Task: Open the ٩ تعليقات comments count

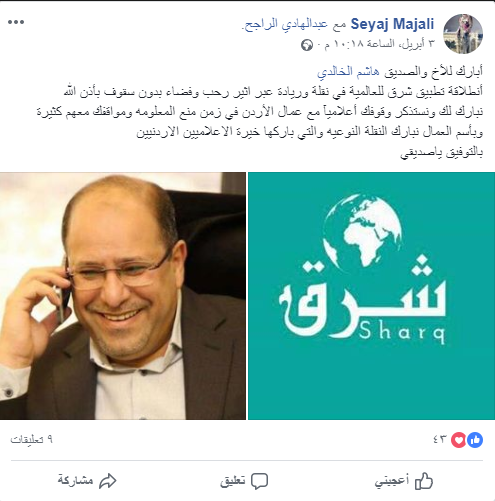Action: click(x=32, y=440)
